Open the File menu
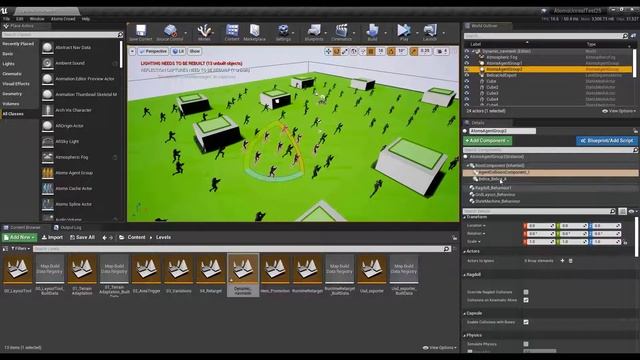Screen dimensions: 640x360 [6, 19]
